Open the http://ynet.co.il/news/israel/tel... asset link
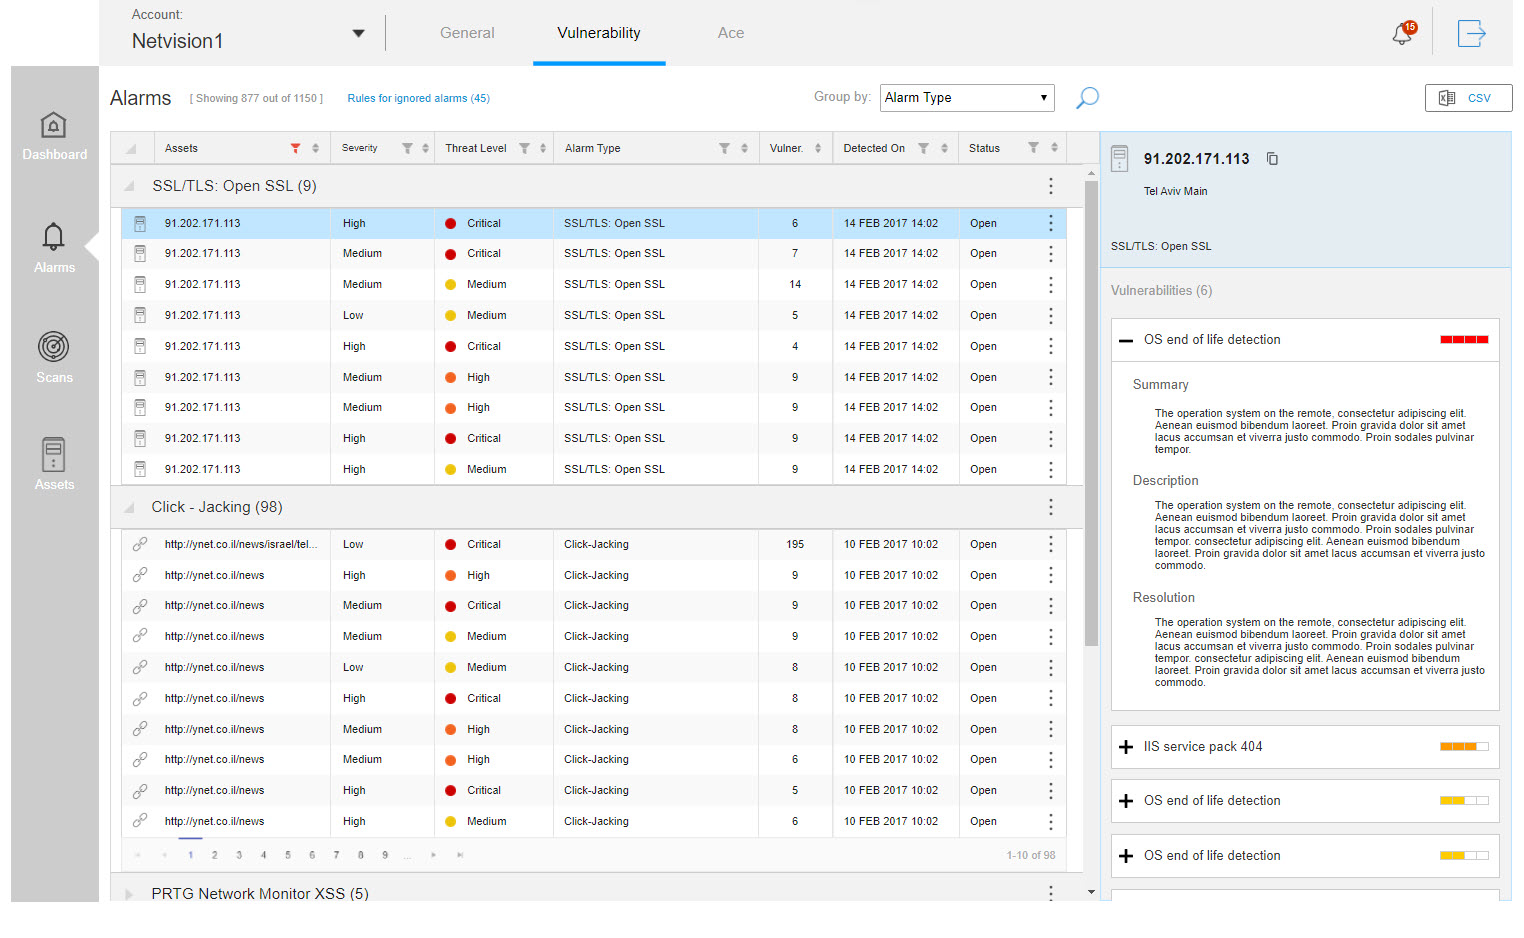This screenshot has height=938, width=1524. 241,544
